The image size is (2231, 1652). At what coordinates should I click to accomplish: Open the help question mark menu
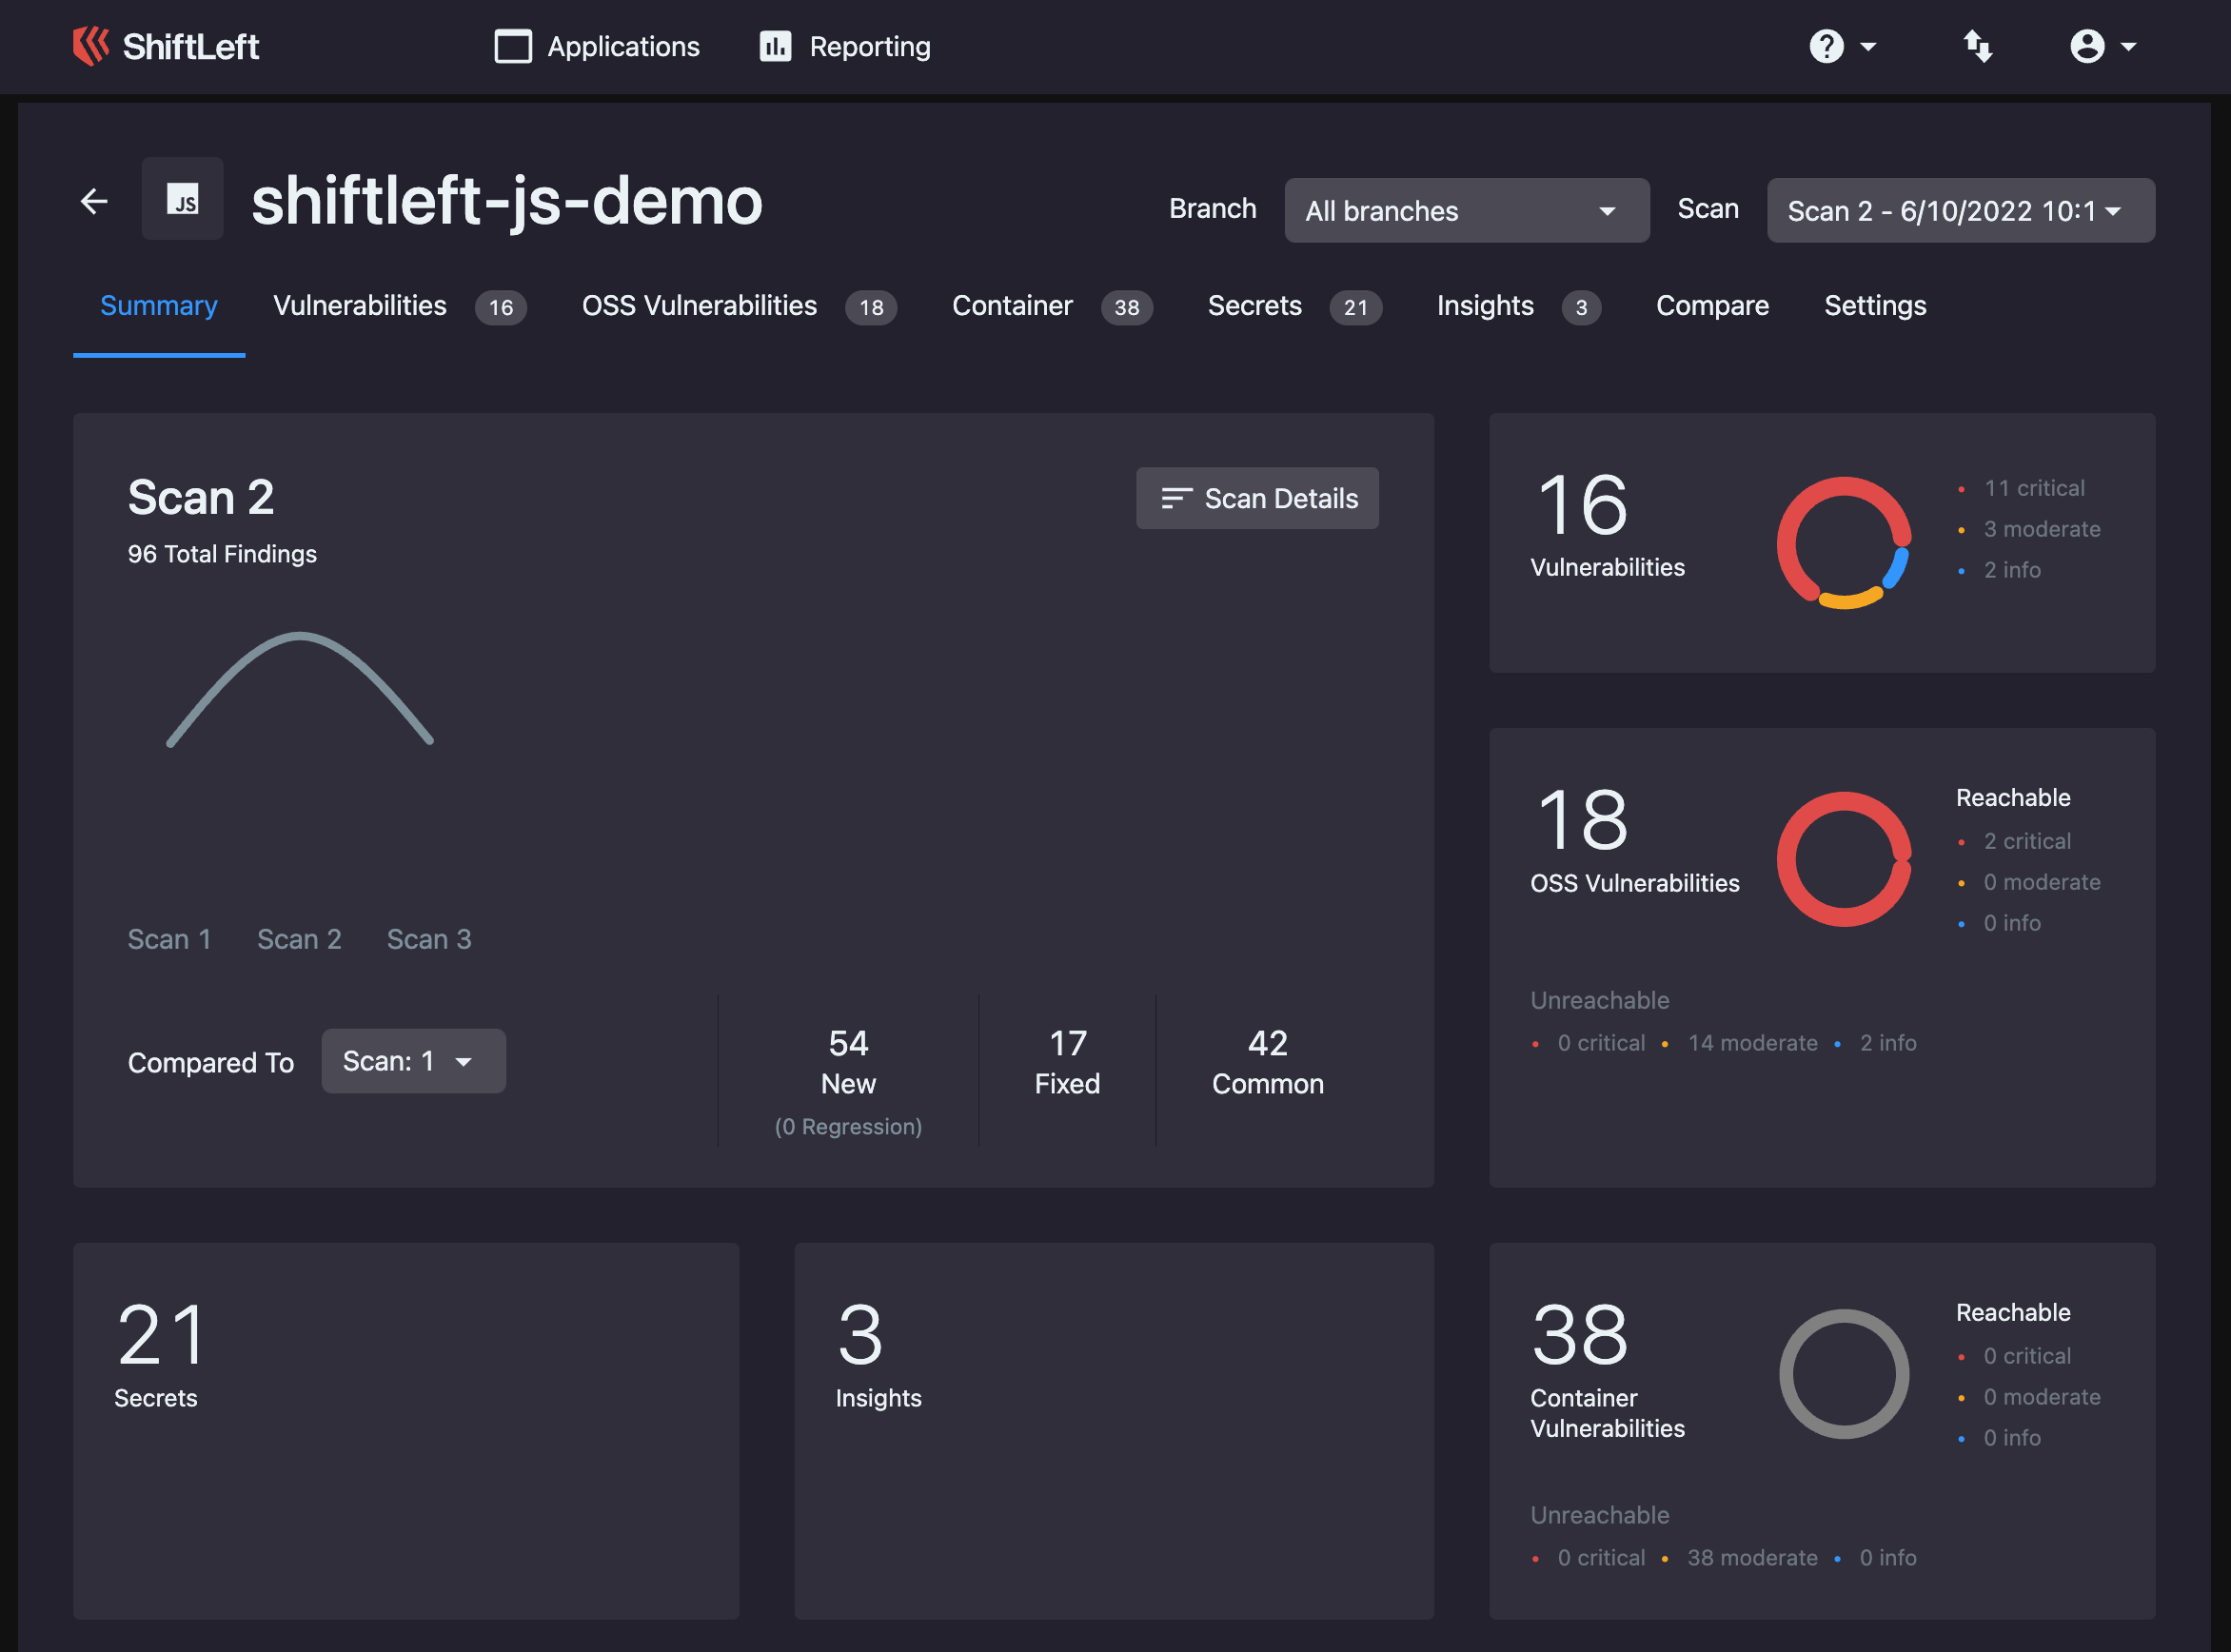click(x=1826, y=46)
